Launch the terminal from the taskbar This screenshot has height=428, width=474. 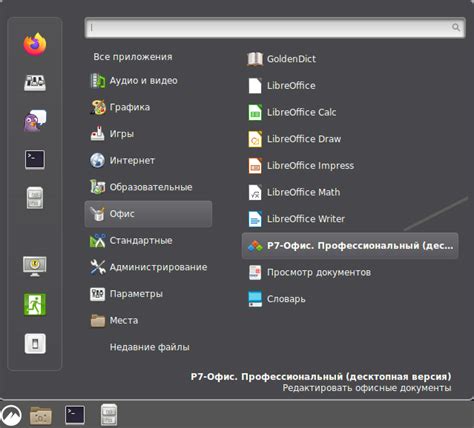point(75,415)
